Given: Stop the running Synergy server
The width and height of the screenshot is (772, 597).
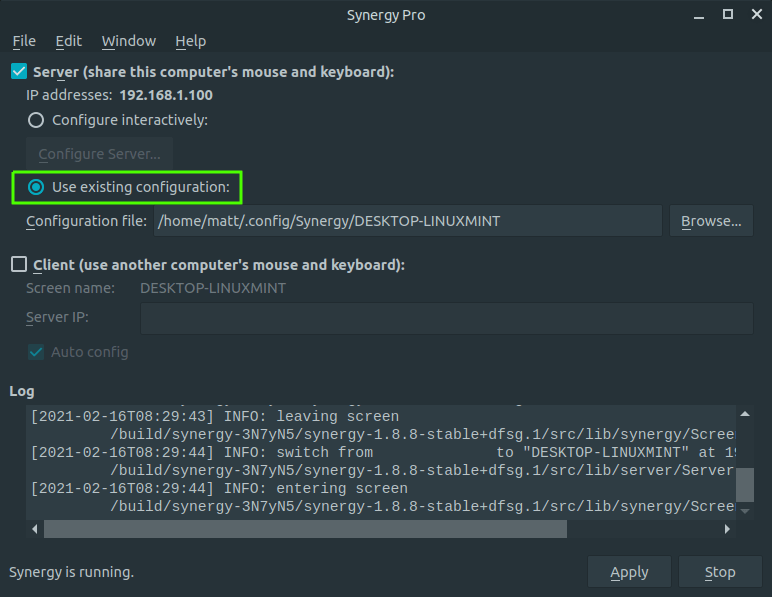Looking at the screenshot, I should point(720,572).
